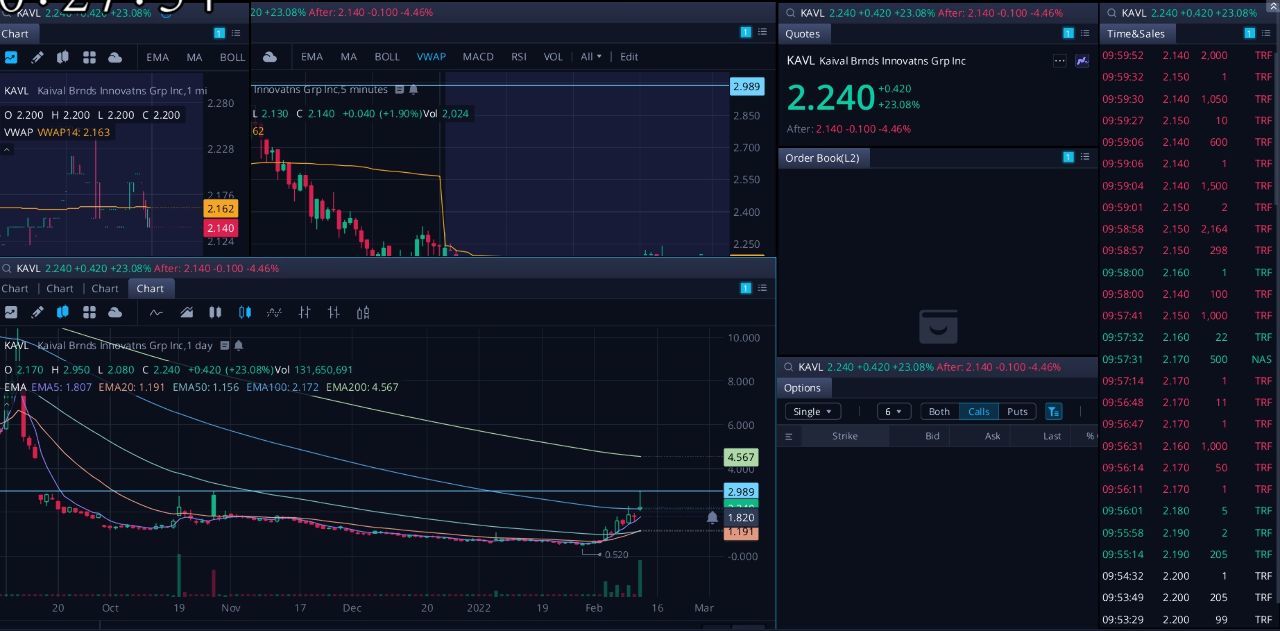Toggle the VWAP indicator on 5-minute chart
This screenshot has width=1280, height=631.
point(431,57)
